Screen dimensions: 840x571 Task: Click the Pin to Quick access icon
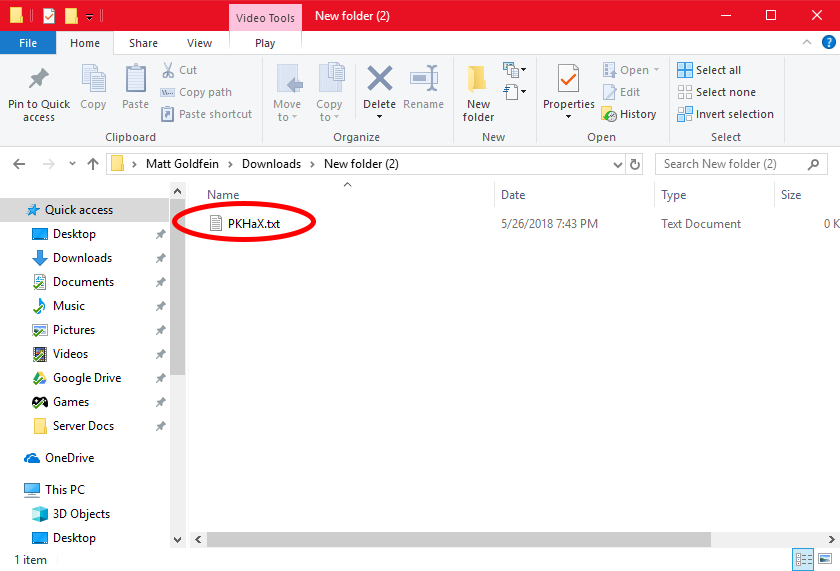39,80
